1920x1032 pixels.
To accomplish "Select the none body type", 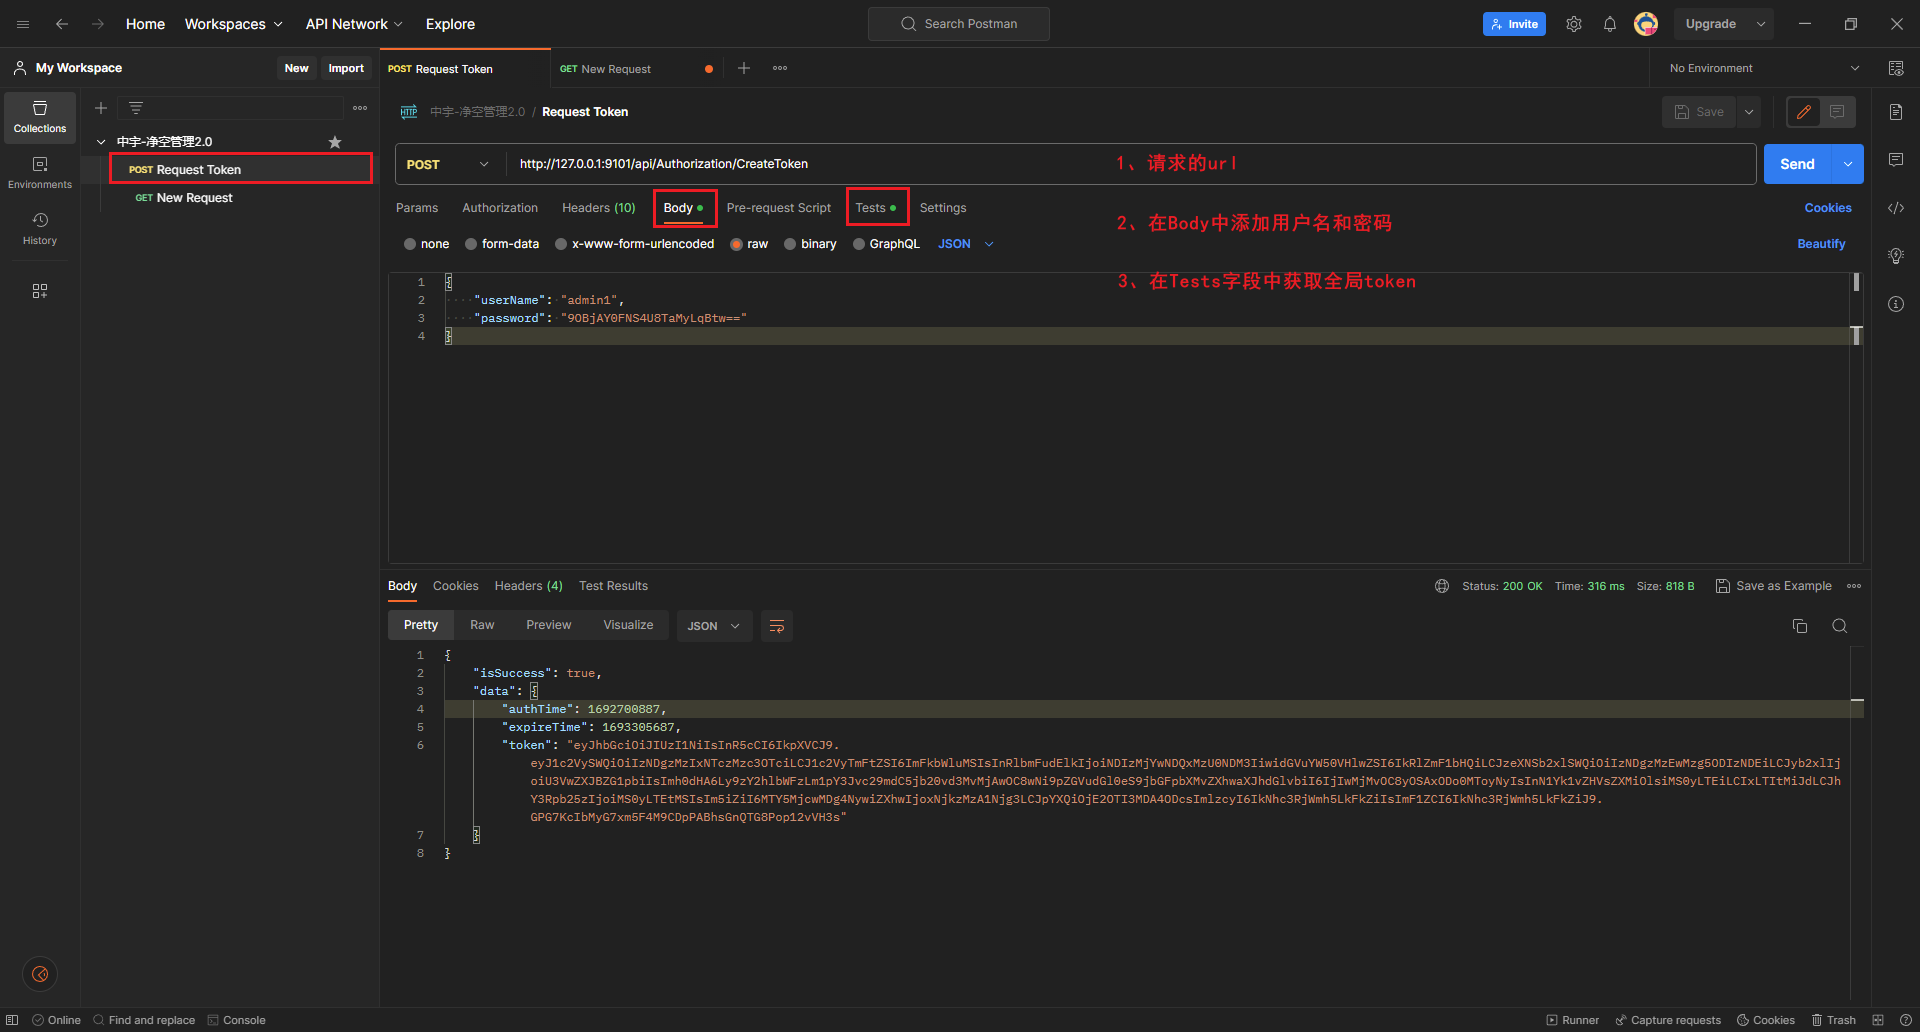I will point(426,244).
